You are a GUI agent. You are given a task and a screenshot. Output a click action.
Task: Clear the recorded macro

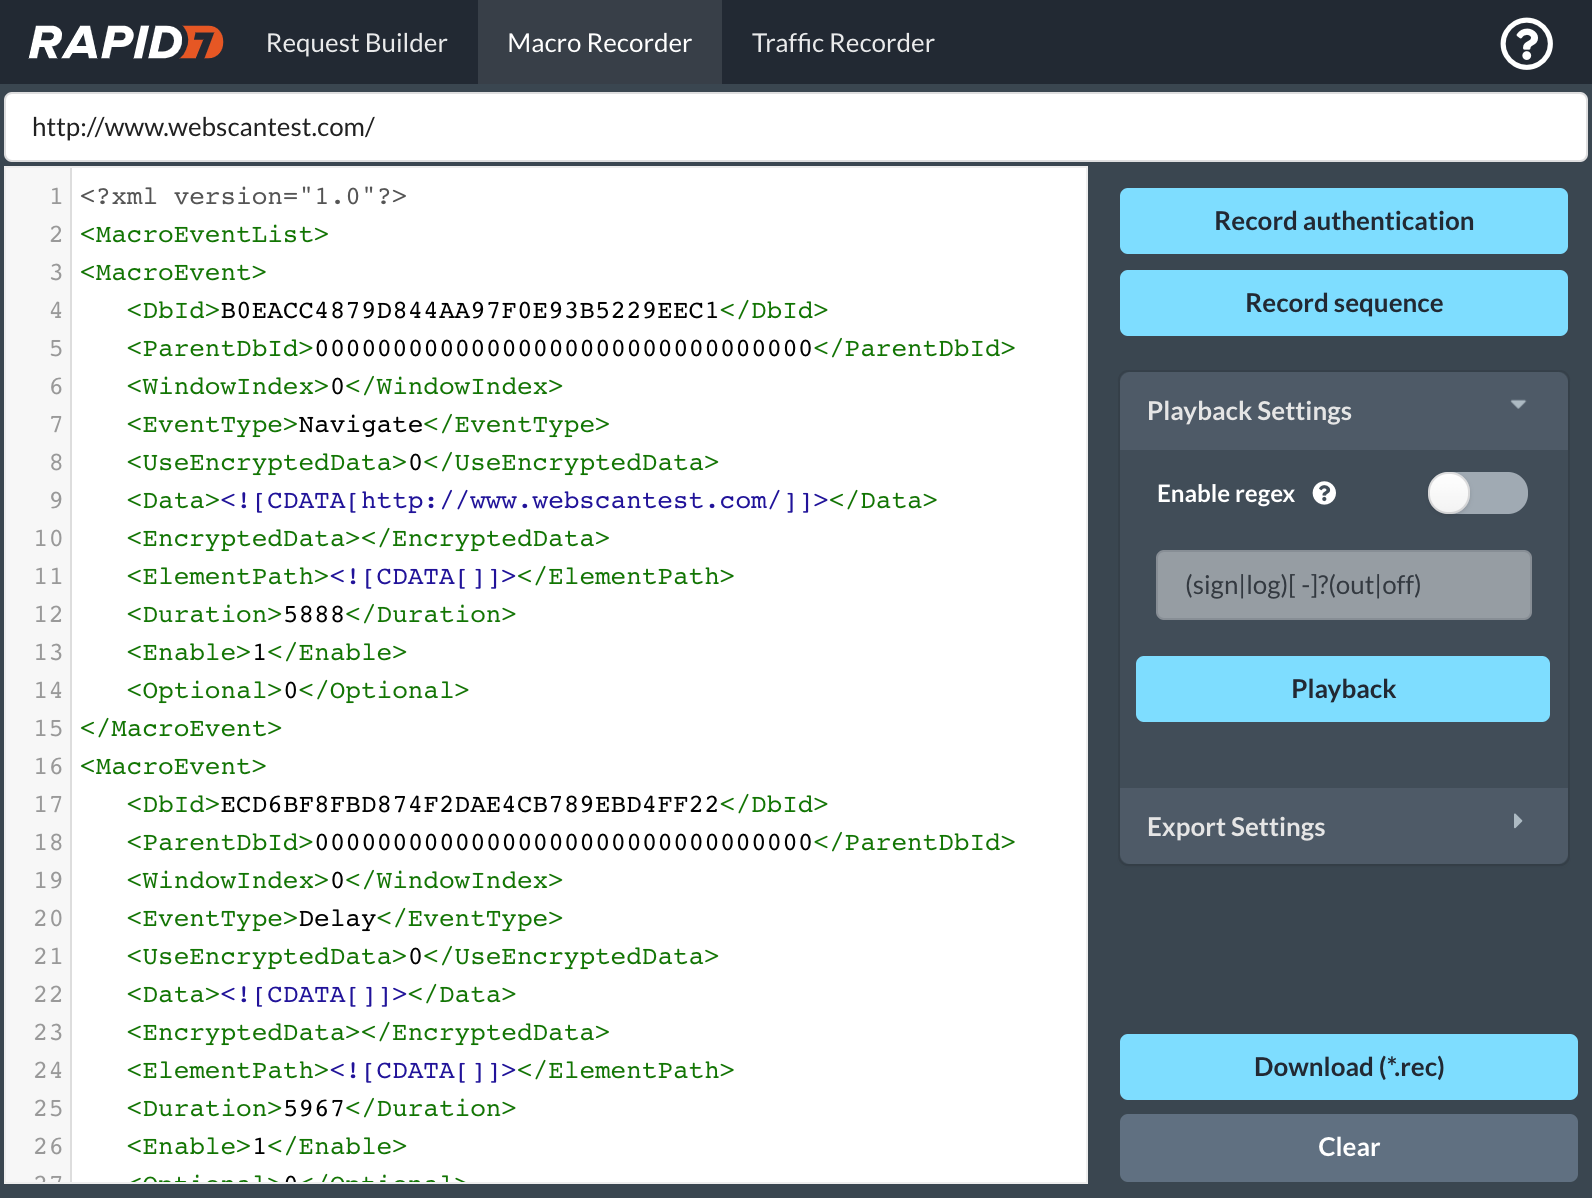click(x=1348, y=1147)
